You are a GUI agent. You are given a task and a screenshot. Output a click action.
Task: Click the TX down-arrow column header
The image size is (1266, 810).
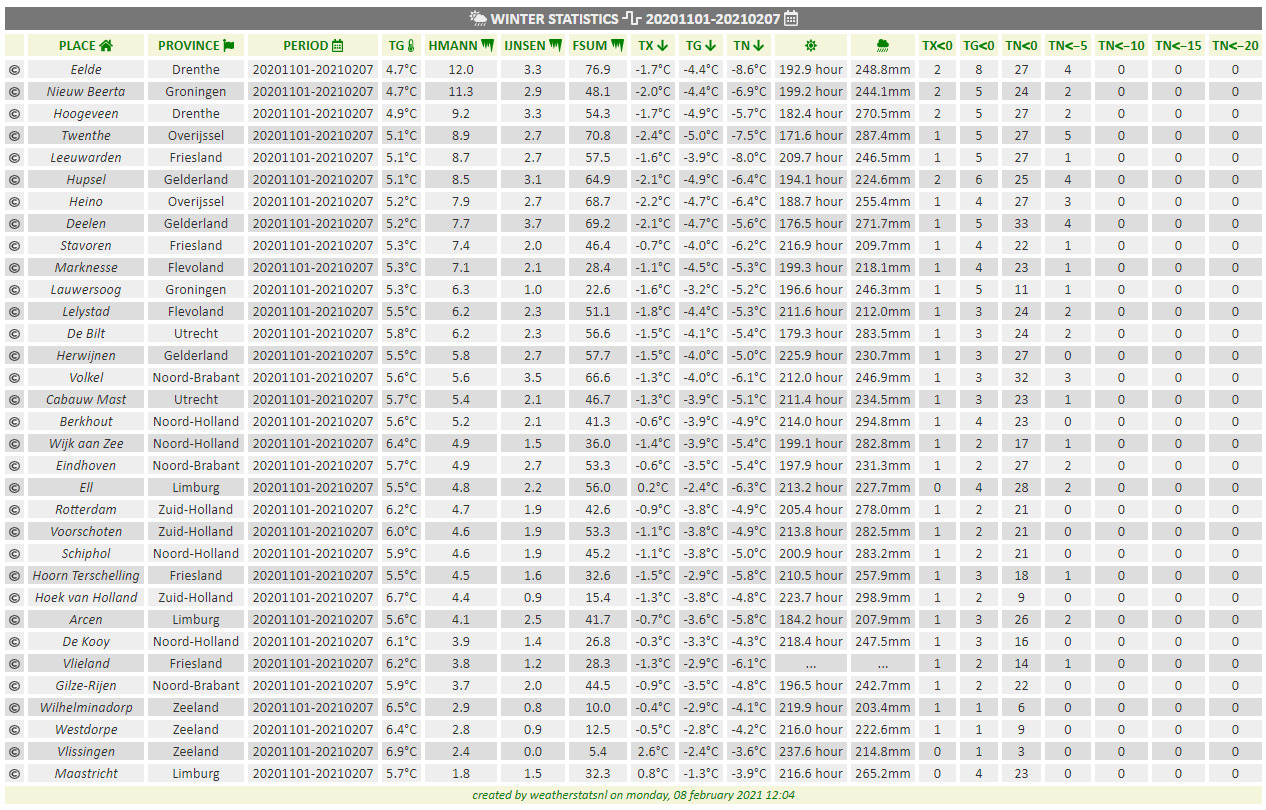653,45
